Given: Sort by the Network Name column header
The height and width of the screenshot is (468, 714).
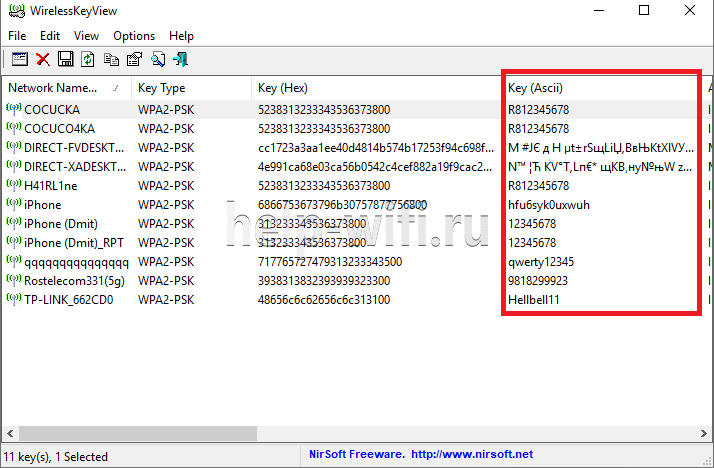Looking at the screenshot, I should point(67,88).
